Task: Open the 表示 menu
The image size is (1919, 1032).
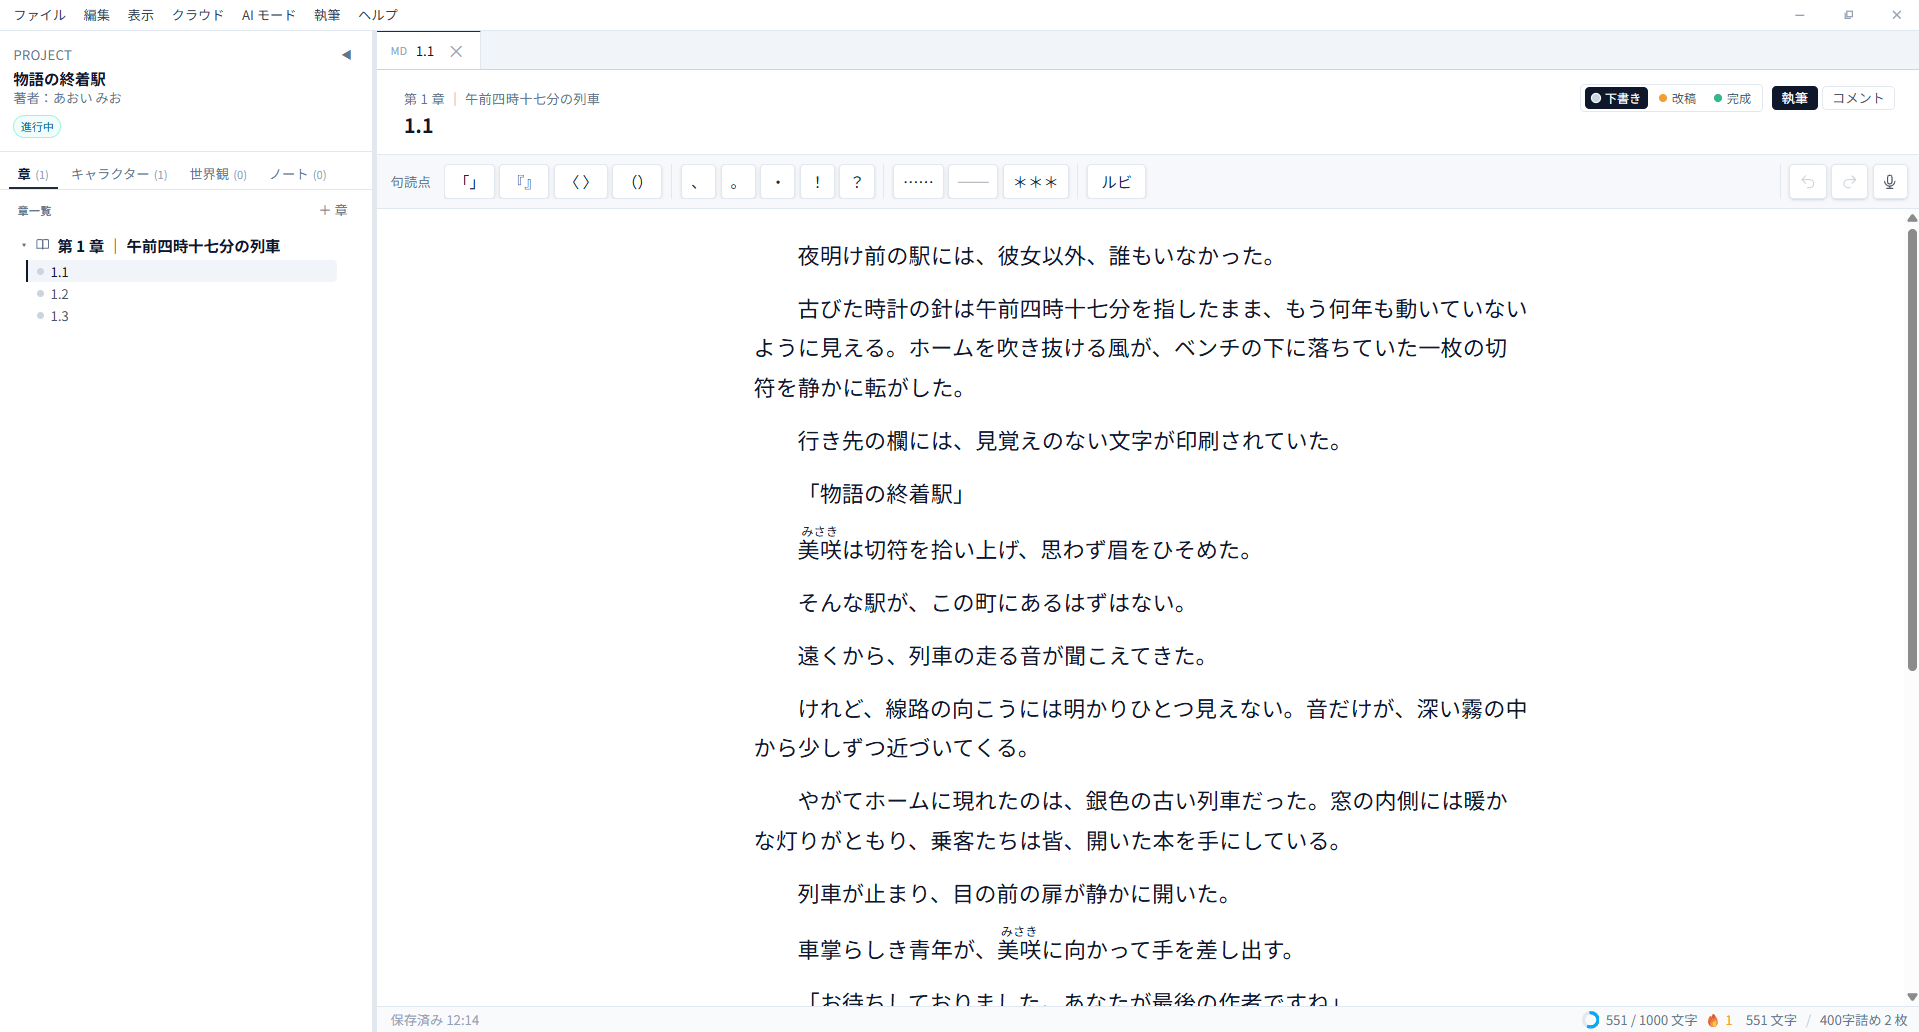Action: pyautogui.click(x=141, y=15)
